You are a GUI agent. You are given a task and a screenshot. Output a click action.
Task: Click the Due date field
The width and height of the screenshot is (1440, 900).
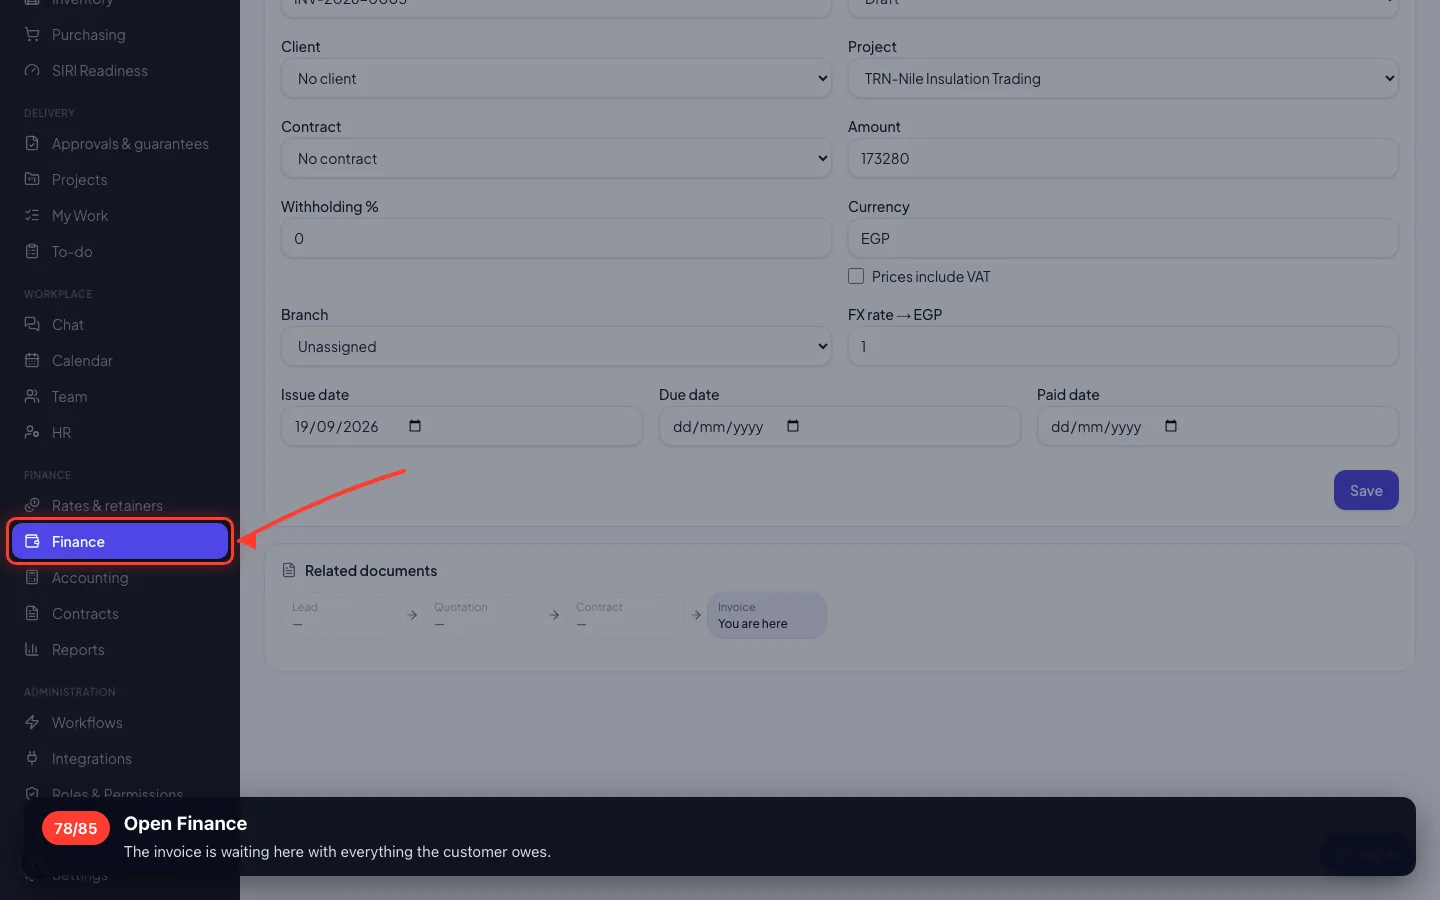pos(839,426)
